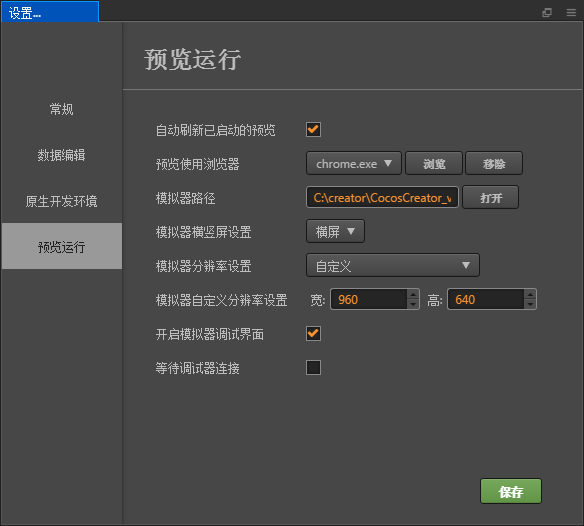Increase the 宽 width value with up arrow
Viewport: 584px width, 526px height.
[413, 295]
